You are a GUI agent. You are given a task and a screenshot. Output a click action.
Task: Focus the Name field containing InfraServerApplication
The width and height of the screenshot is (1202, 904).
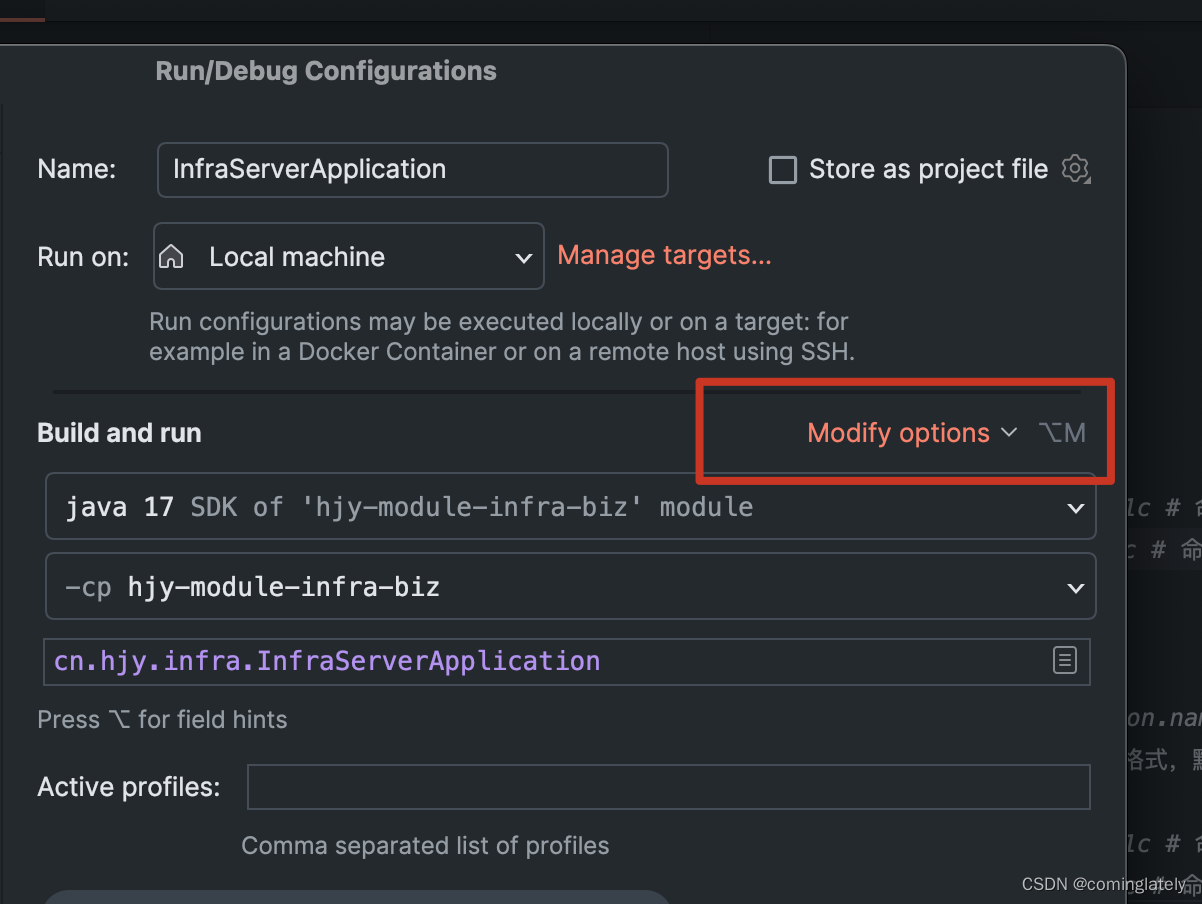click(x=413, y=169)
